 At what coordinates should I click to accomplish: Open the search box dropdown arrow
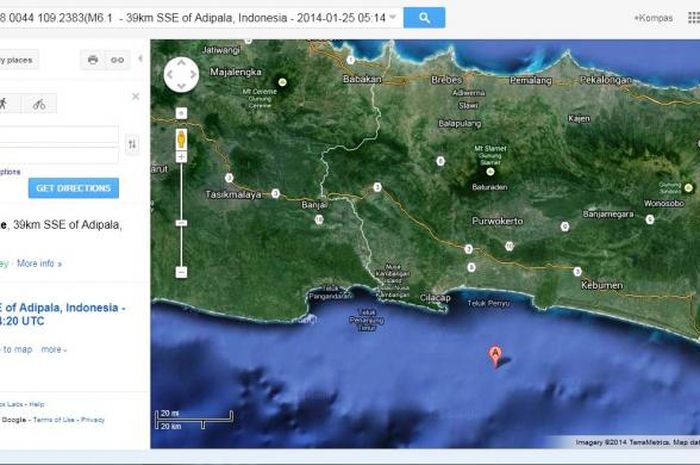coord(393,17)
